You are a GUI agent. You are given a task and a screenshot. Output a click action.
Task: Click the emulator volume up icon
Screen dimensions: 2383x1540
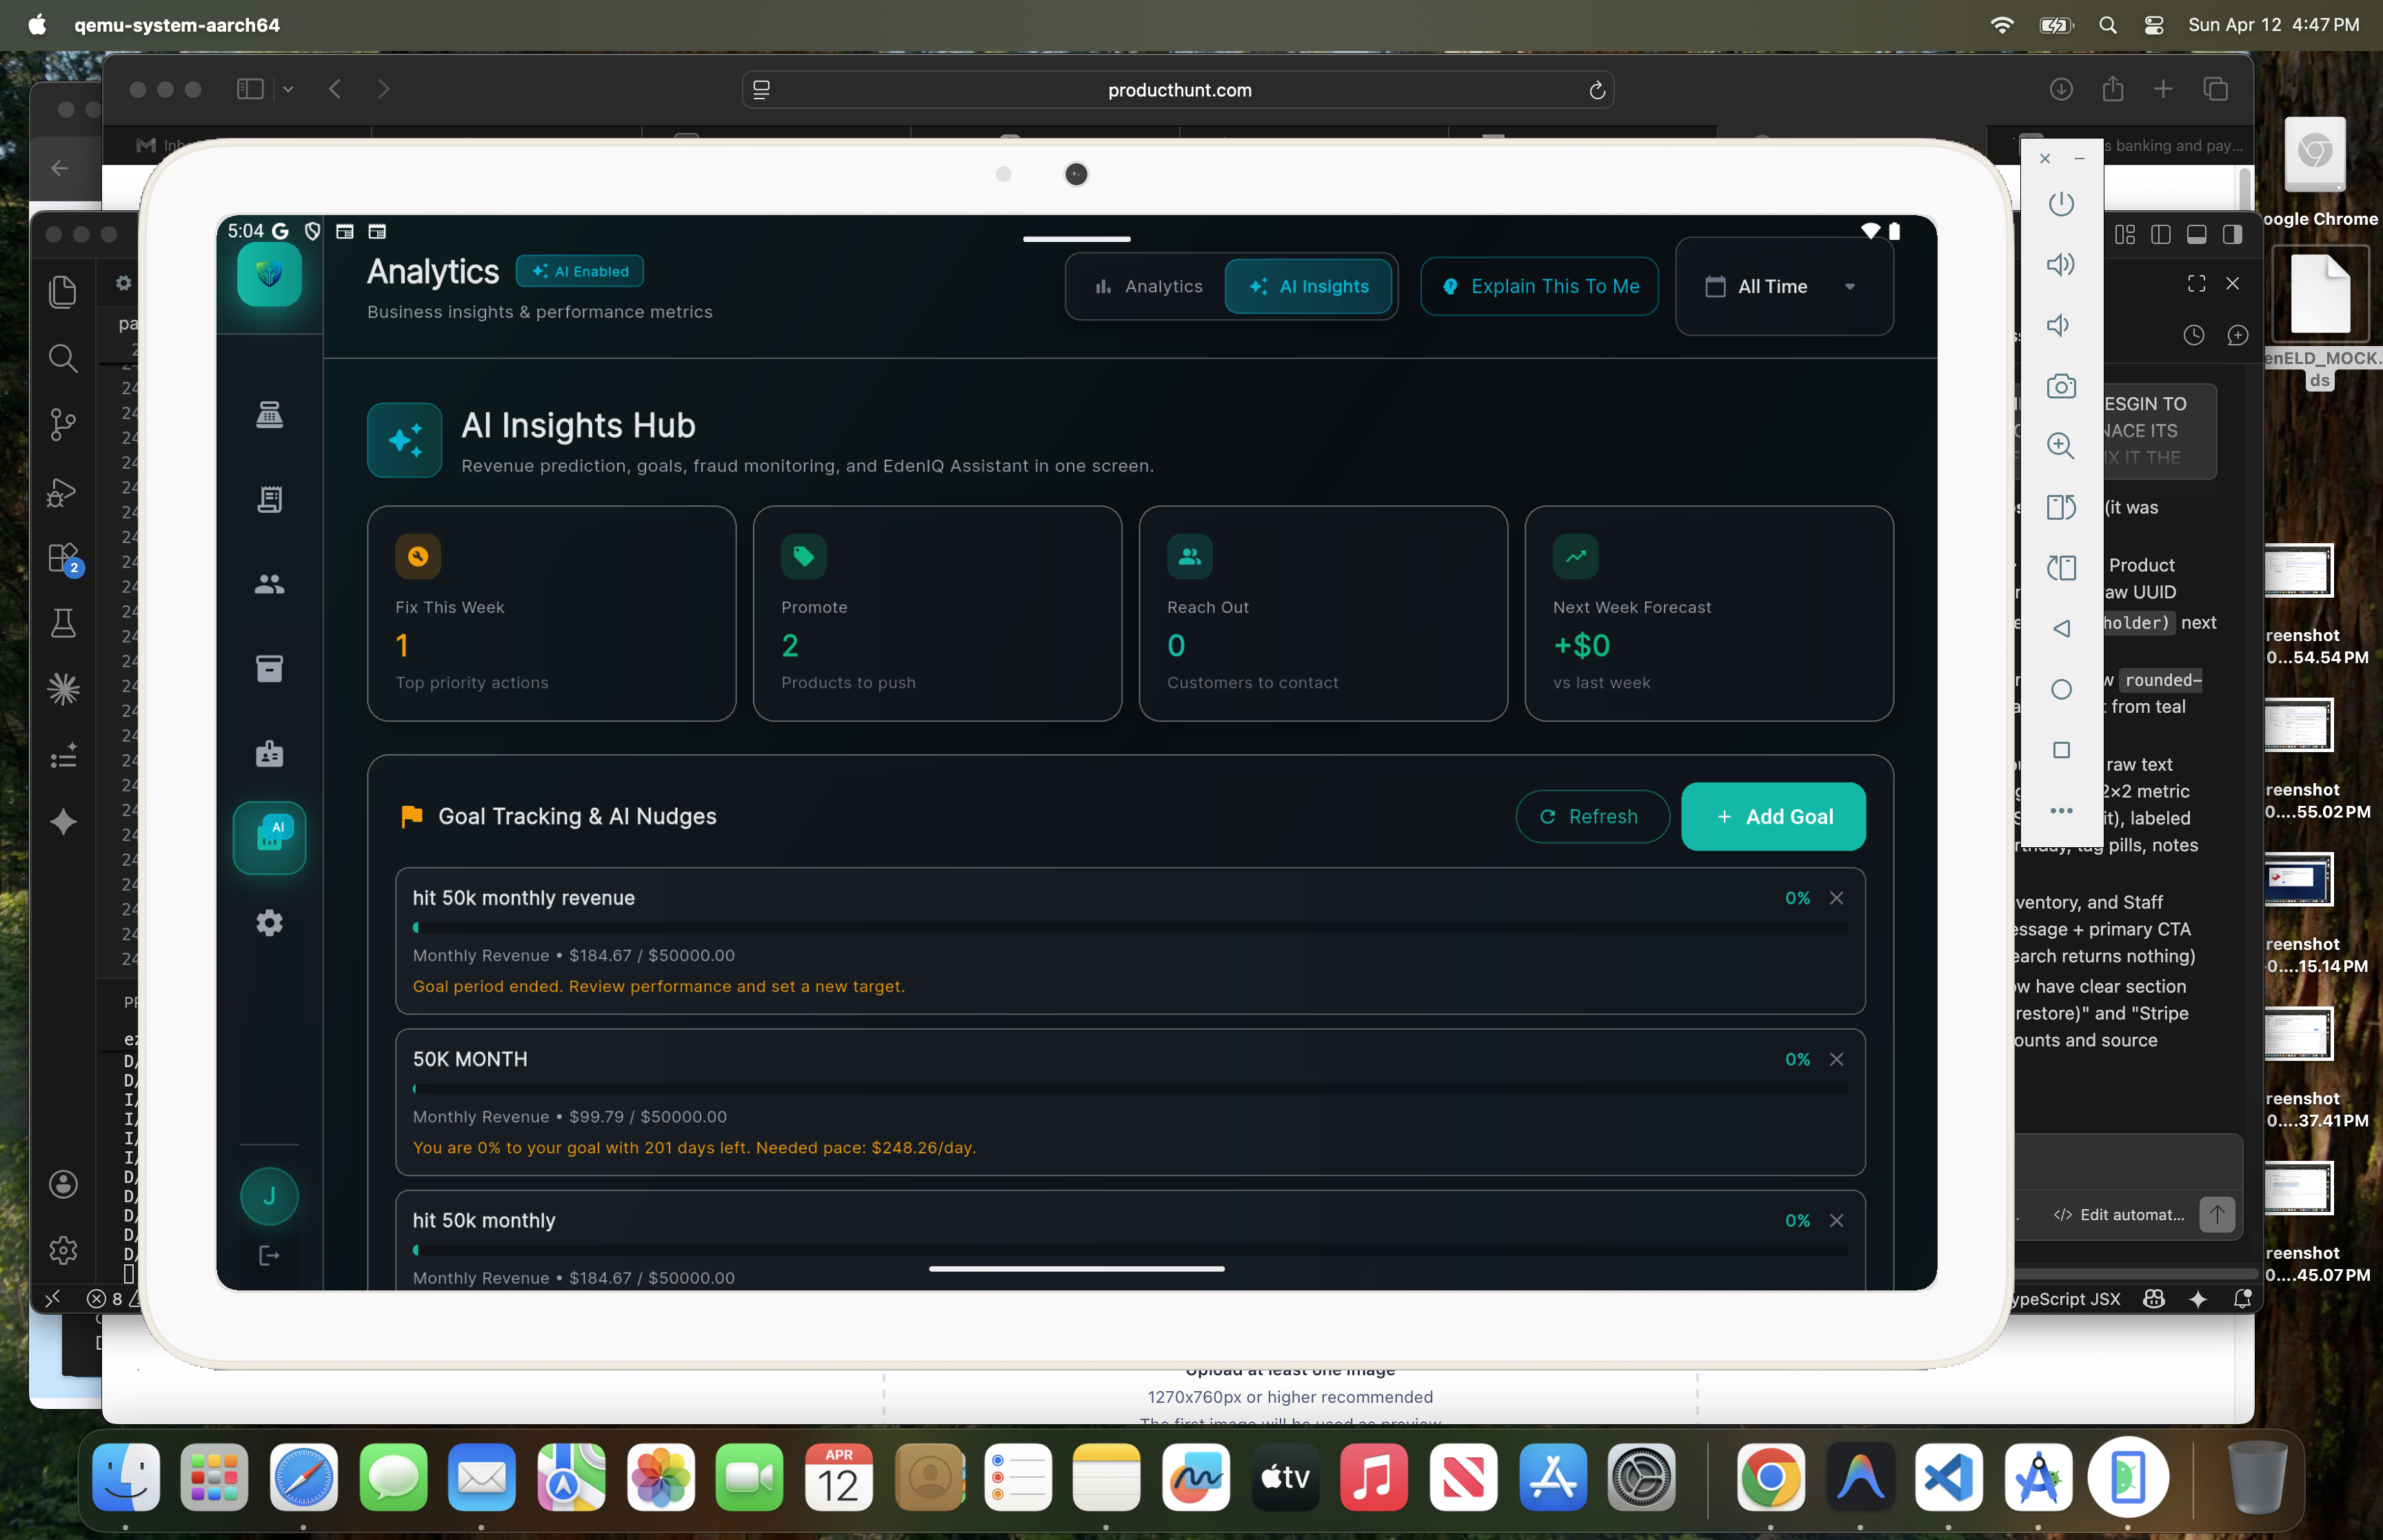tap(2060, 264)
